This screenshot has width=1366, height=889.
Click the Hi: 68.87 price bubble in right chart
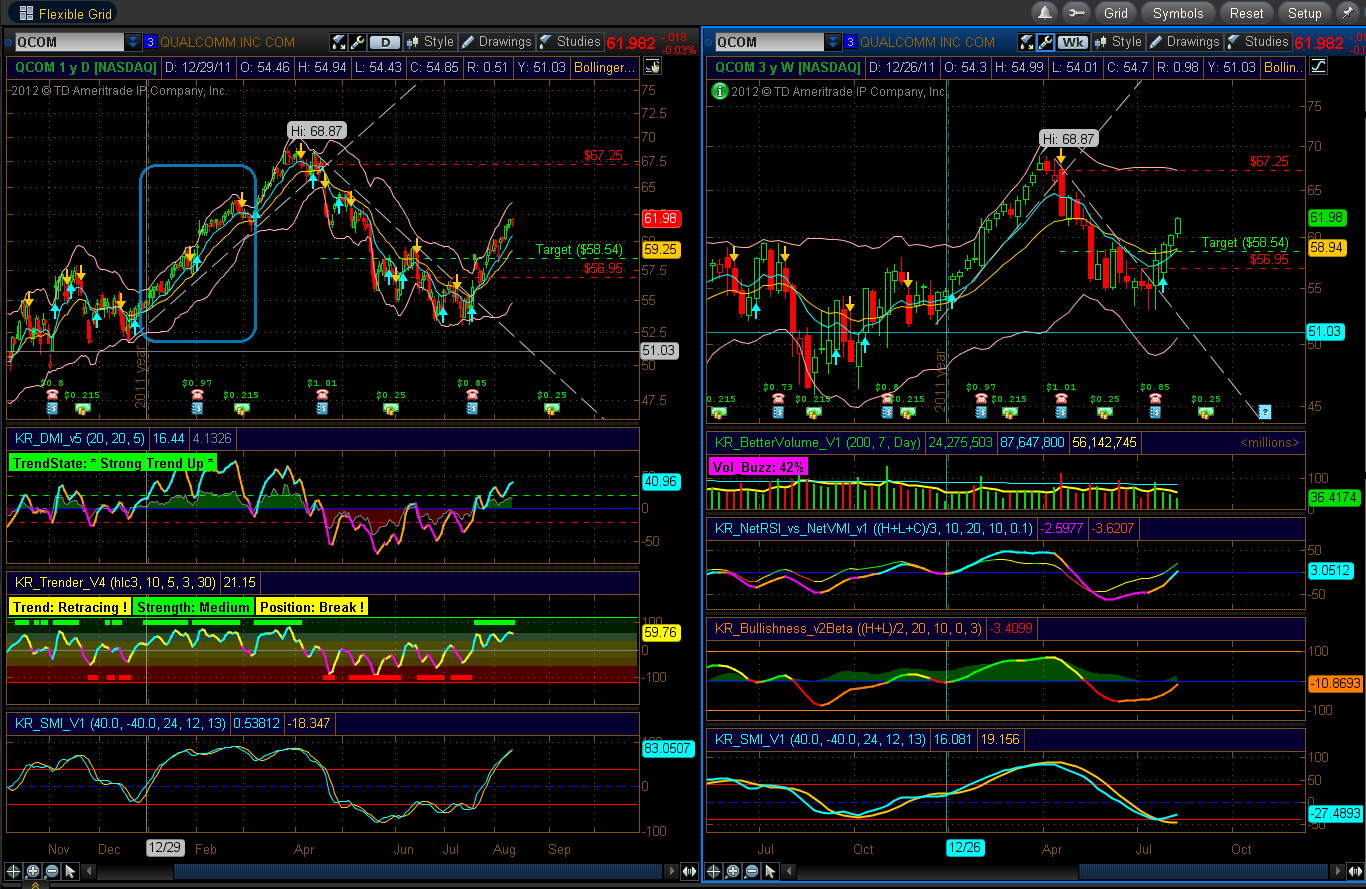[x=1068, y=138]
